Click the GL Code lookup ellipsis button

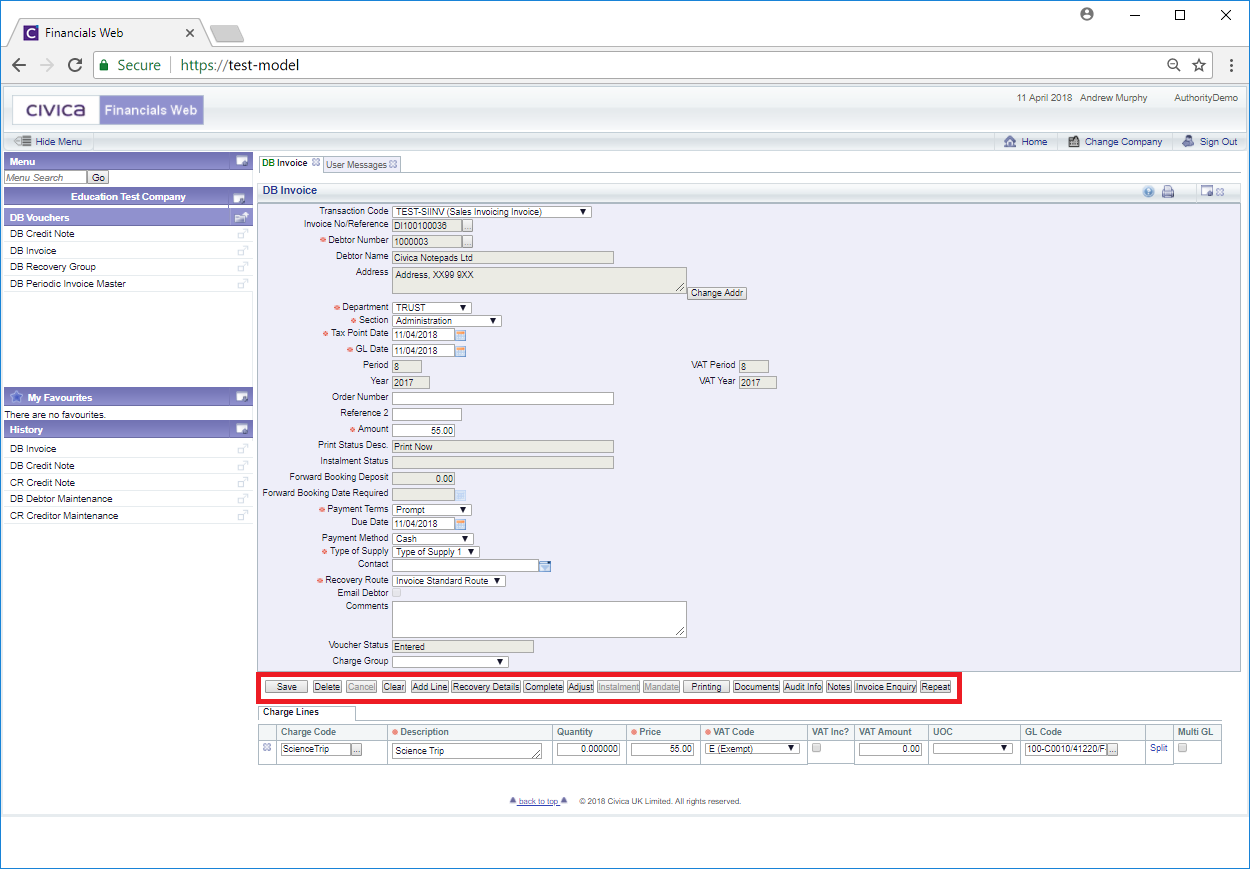point(1112,749)
